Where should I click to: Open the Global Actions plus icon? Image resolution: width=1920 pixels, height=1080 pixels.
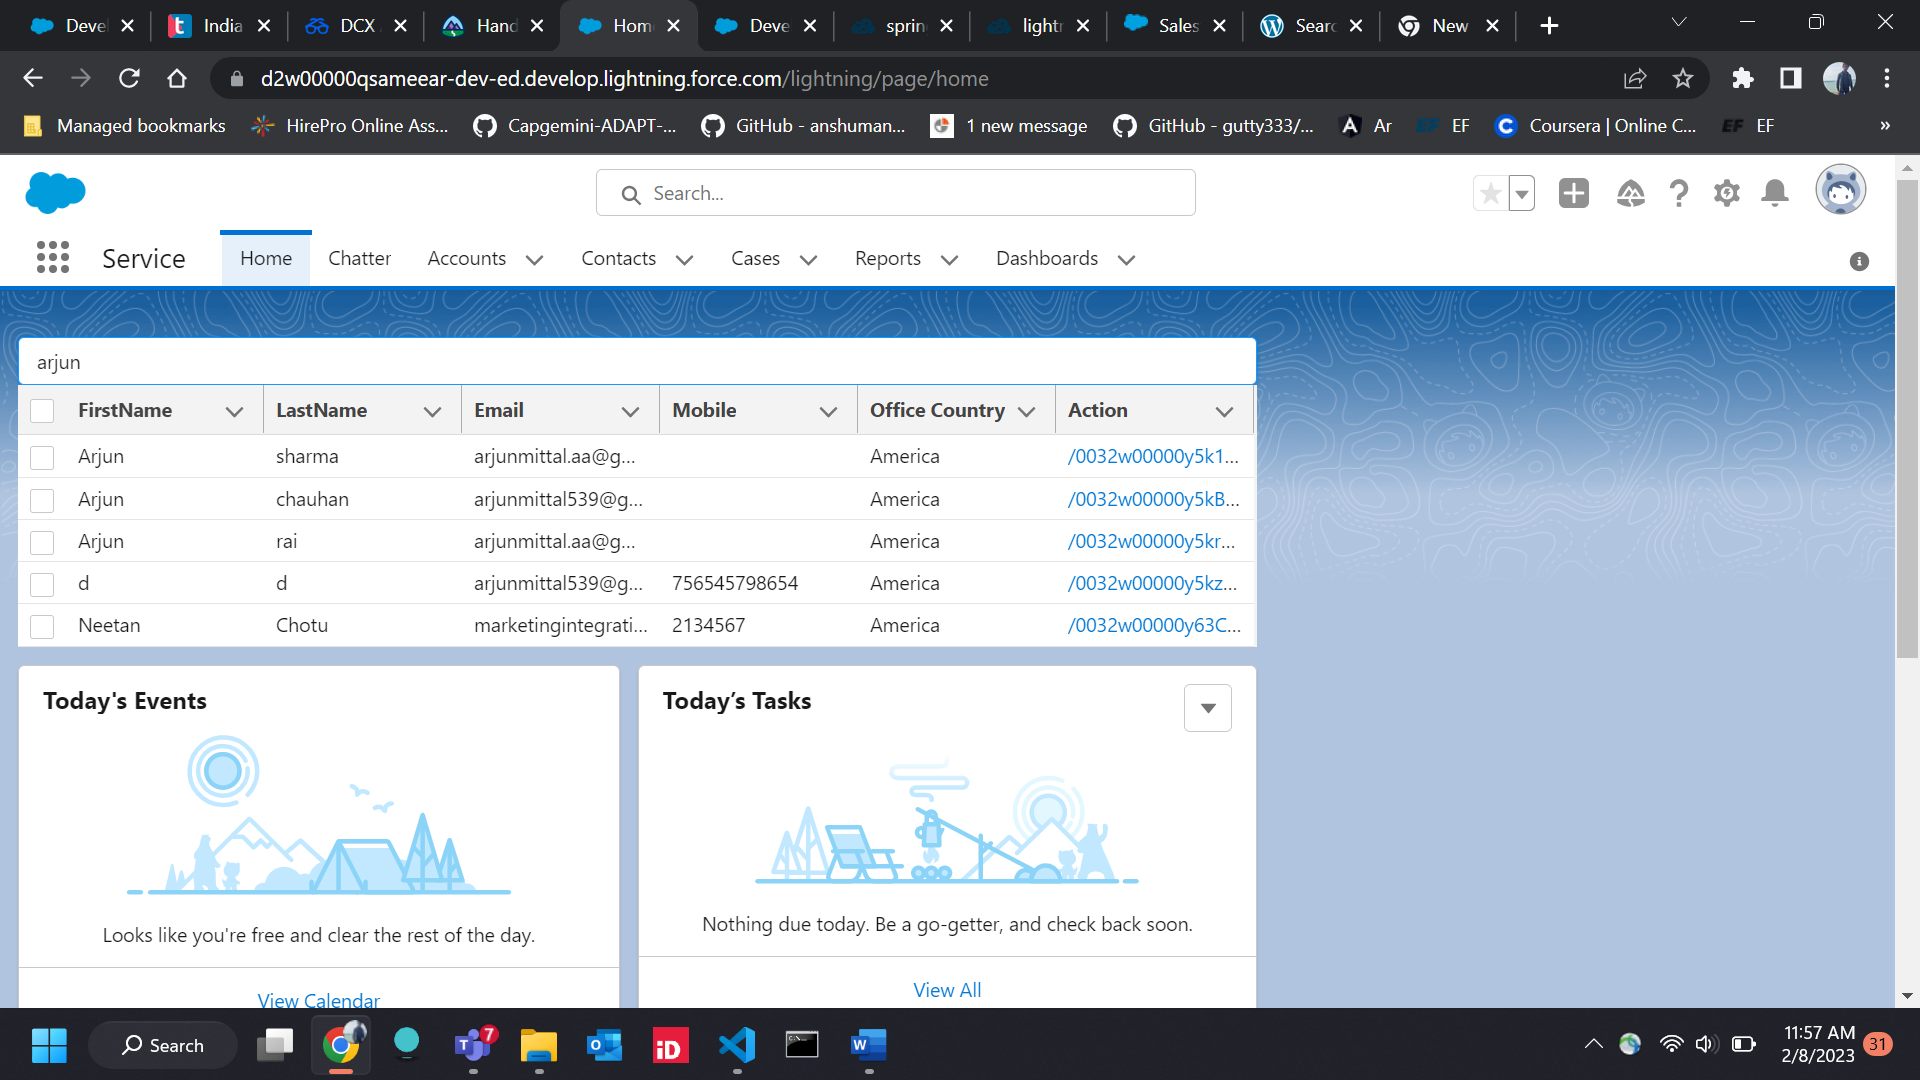click(x=1573, y=193)
